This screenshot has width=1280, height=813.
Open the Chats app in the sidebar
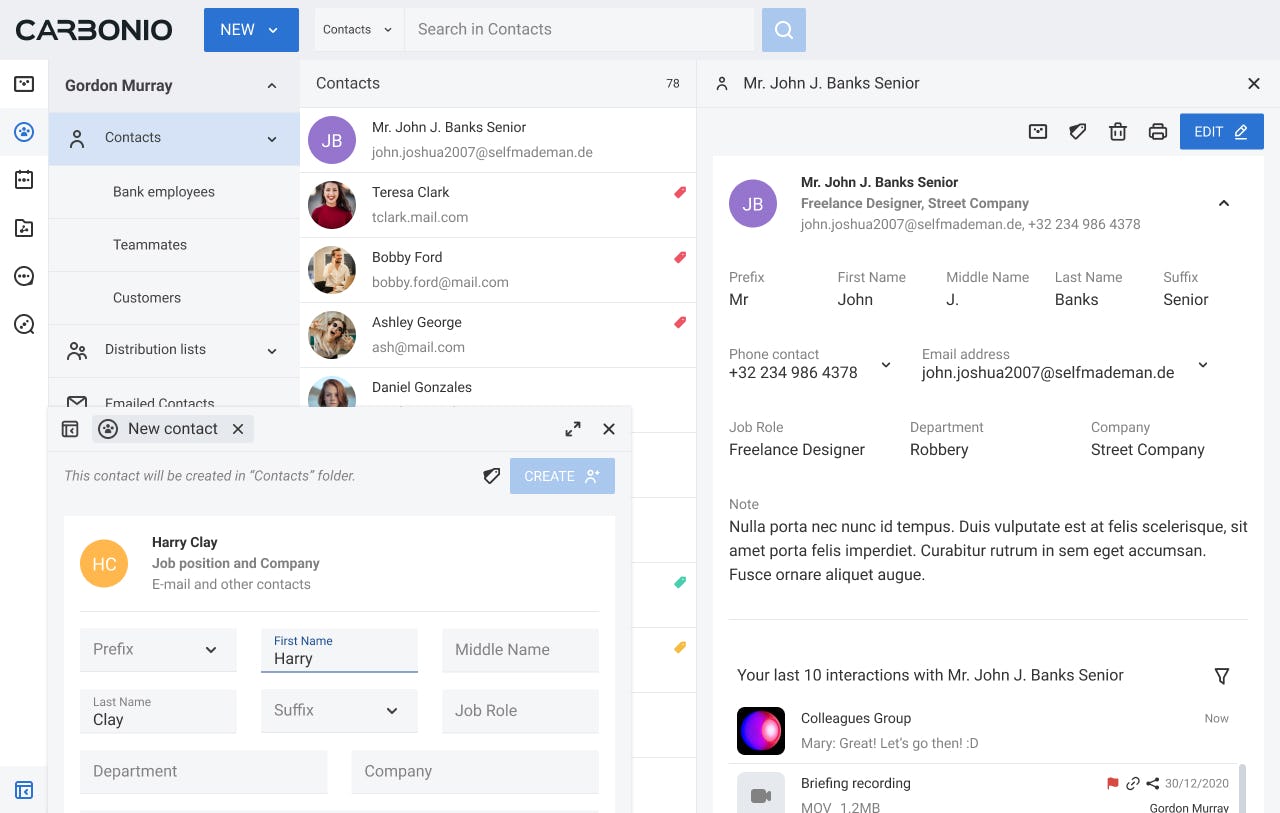pyautogui.click(x=24, y=276)
